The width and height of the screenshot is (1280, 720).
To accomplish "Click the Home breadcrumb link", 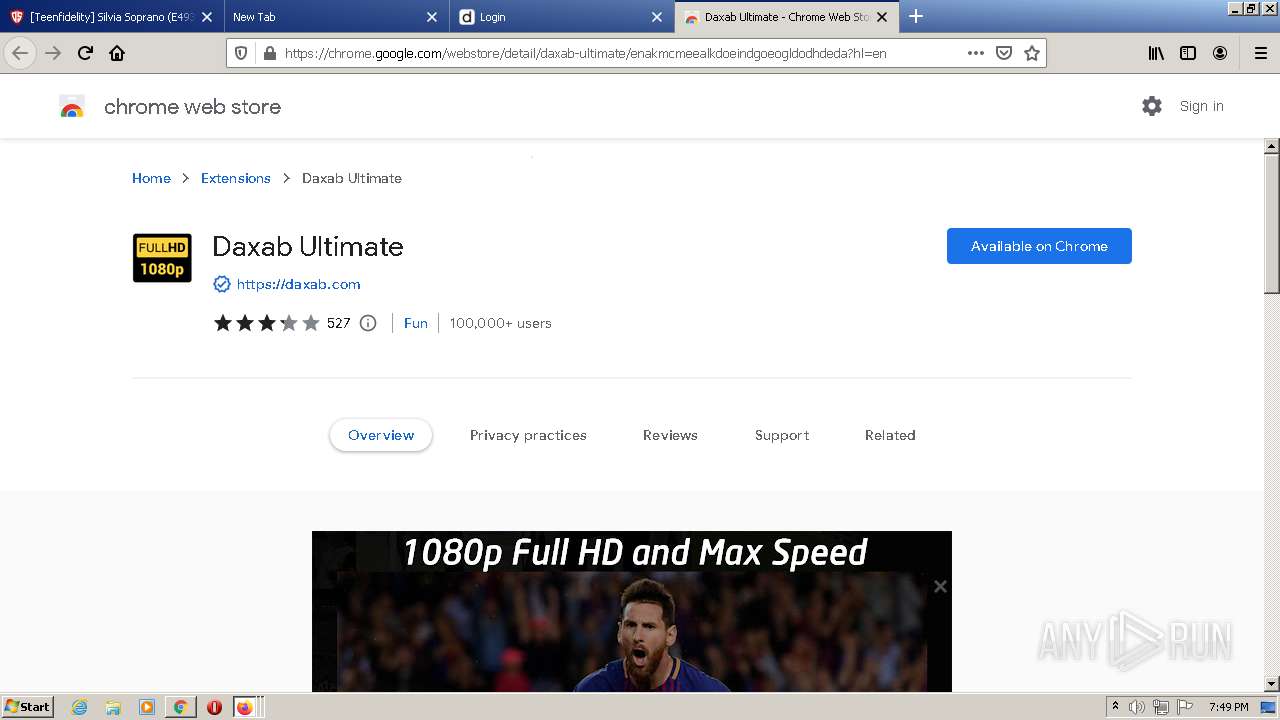I will pos(151,178).
